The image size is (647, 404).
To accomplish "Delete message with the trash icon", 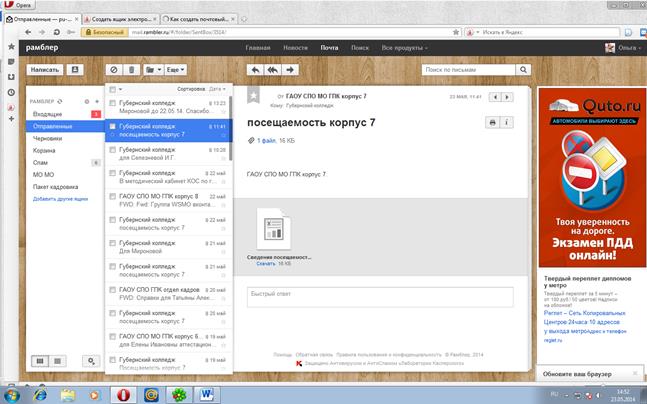I will pyautogui.click(x=132, y=70).
